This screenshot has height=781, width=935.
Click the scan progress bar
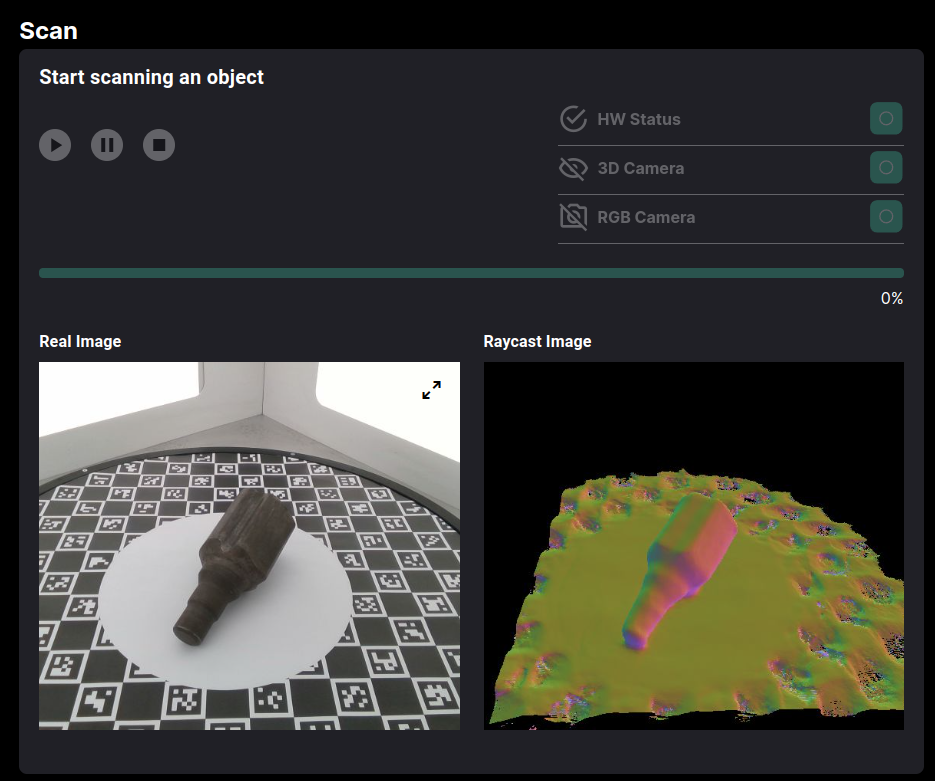pos(471,273)
